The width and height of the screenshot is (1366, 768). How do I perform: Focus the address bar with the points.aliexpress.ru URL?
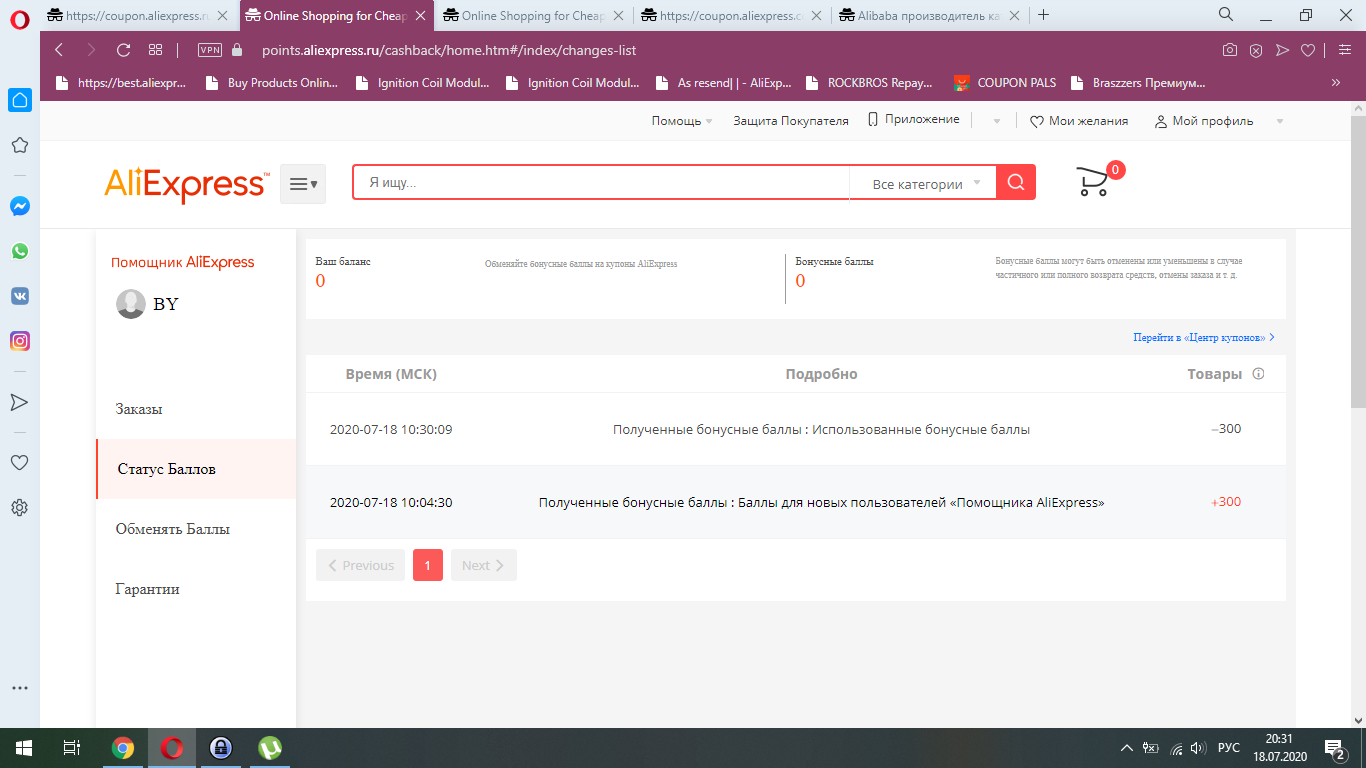pyautogui.click(x=449, y=50)
